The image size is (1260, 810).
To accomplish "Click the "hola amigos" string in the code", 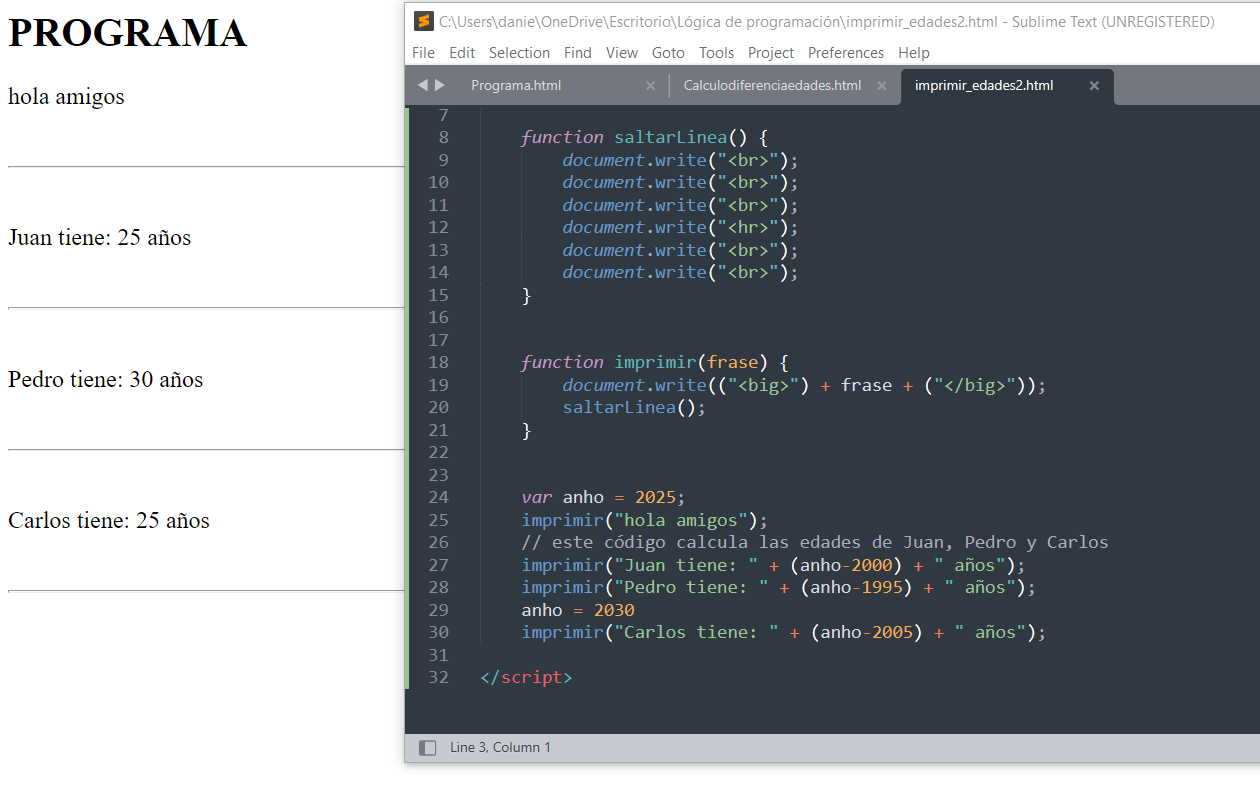I will click(x=681, y=520).
